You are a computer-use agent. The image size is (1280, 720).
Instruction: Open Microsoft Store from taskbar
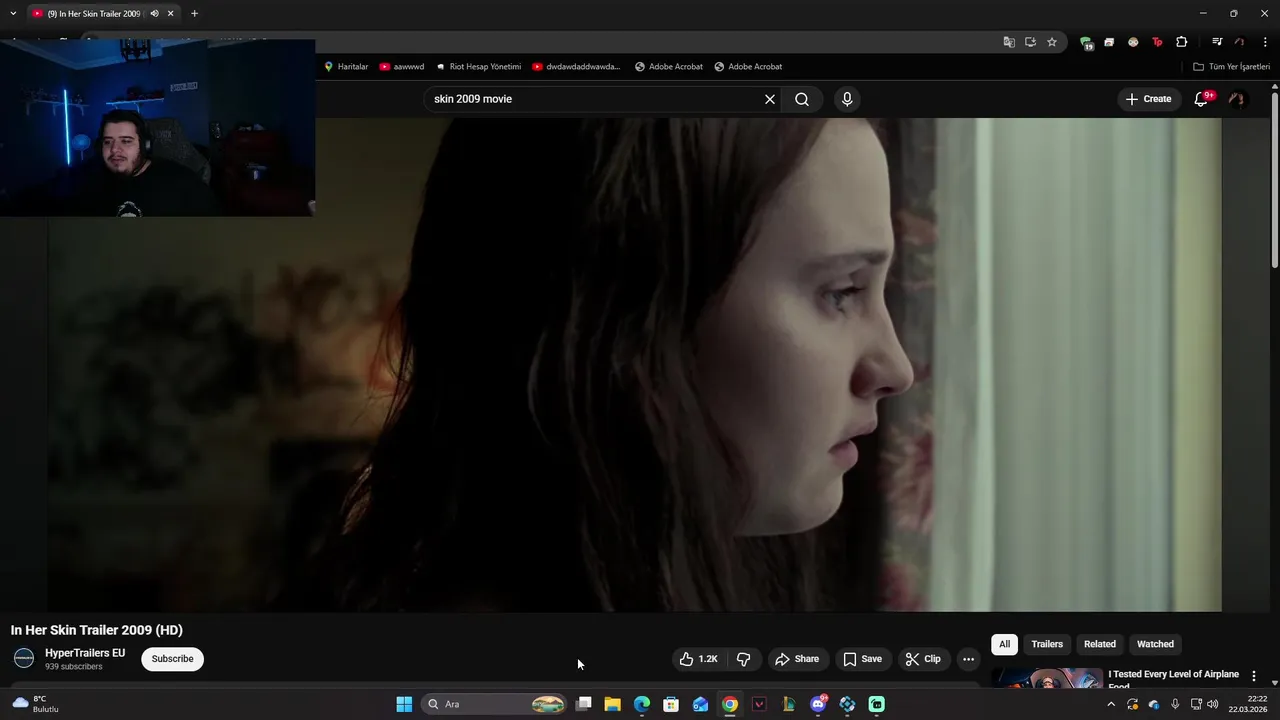point(671,704)
